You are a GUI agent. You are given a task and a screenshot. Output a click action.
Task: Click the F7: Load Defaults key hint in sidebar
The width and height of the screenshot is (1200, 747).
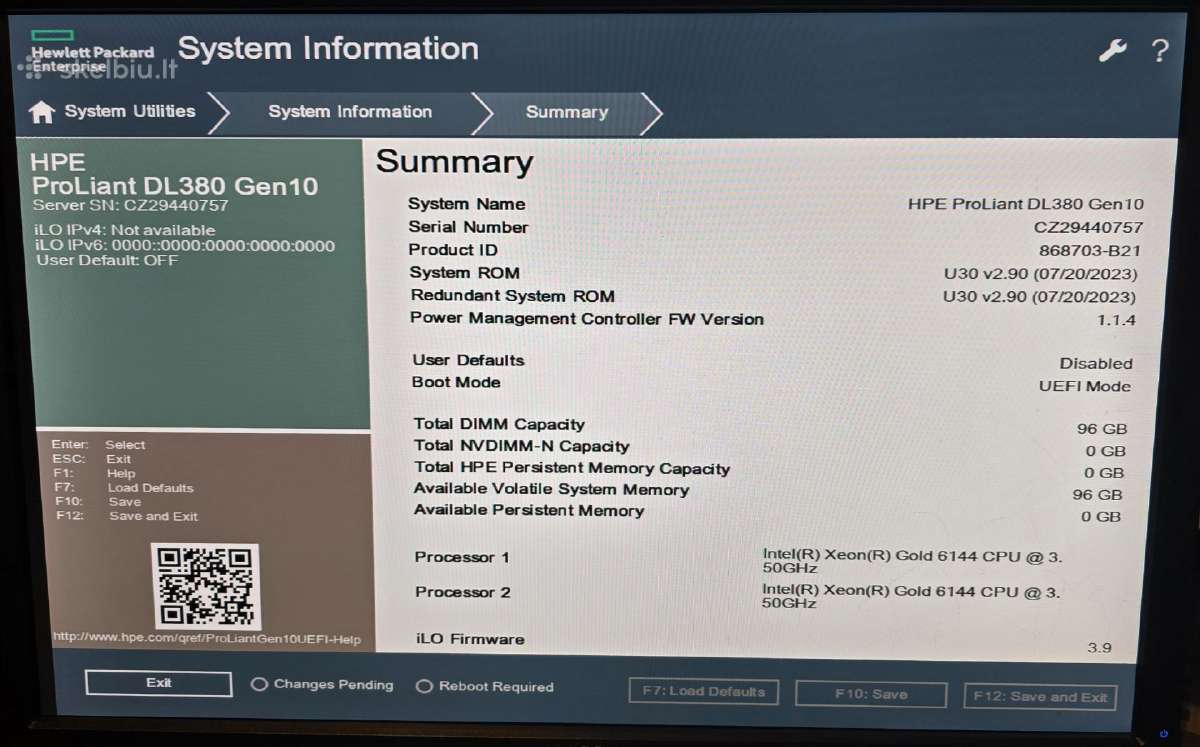point(125,488)
